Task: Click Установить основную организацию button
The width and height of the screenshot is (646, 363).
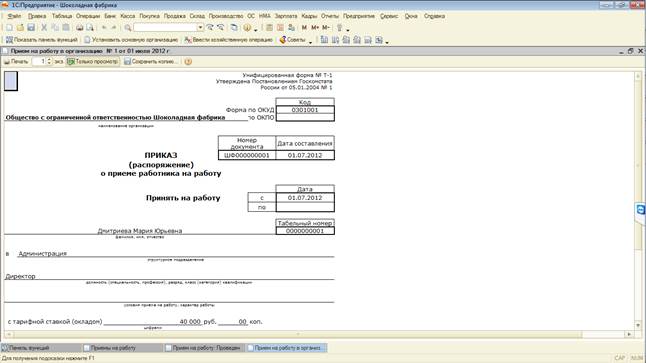Action: coord(131,40)
